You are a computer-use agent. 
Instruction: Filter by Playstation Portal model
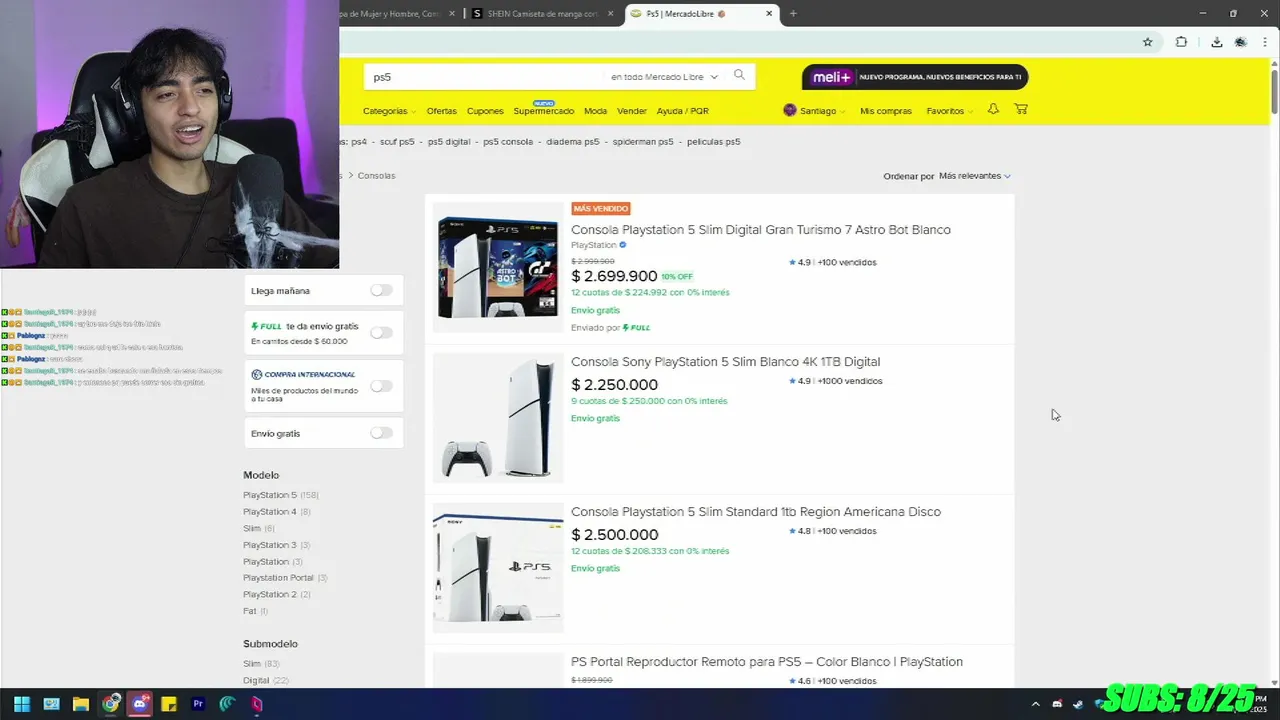(278, 578)
